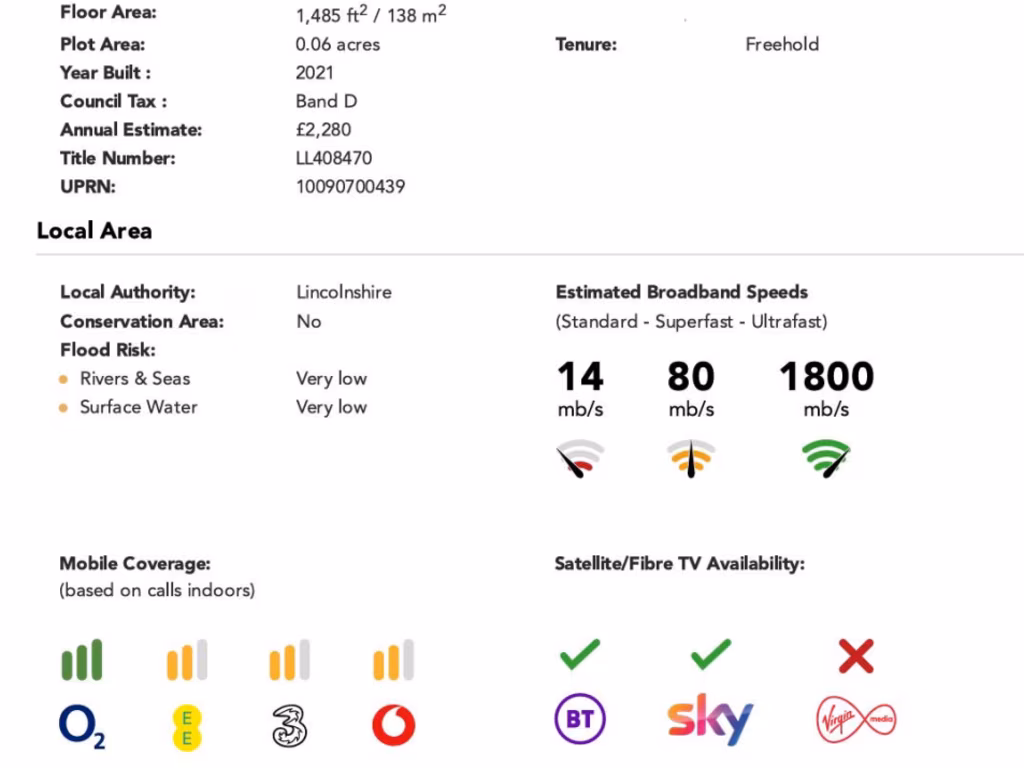Click the yellow EE network logo
This screenshot has width=1024, height=768.
(186, 726)
